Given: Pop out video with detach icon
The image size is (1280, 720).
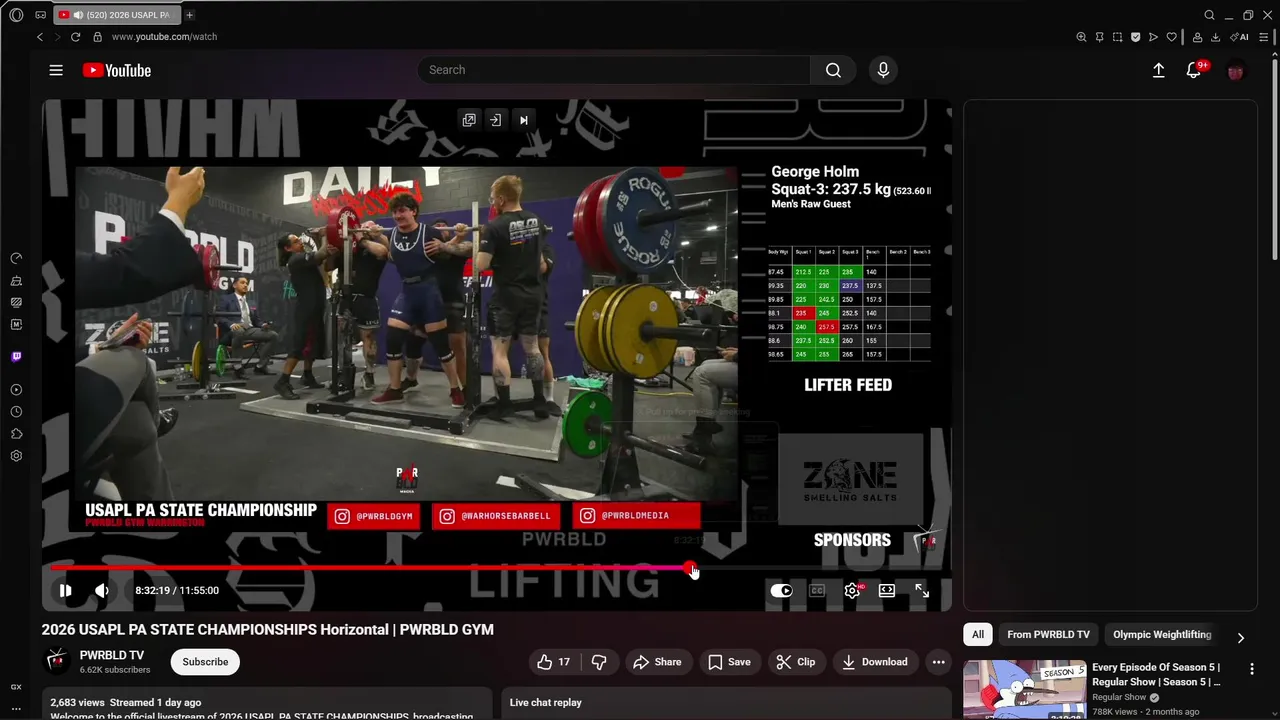Looking at the screenshot, I should (x=469, y=120).
